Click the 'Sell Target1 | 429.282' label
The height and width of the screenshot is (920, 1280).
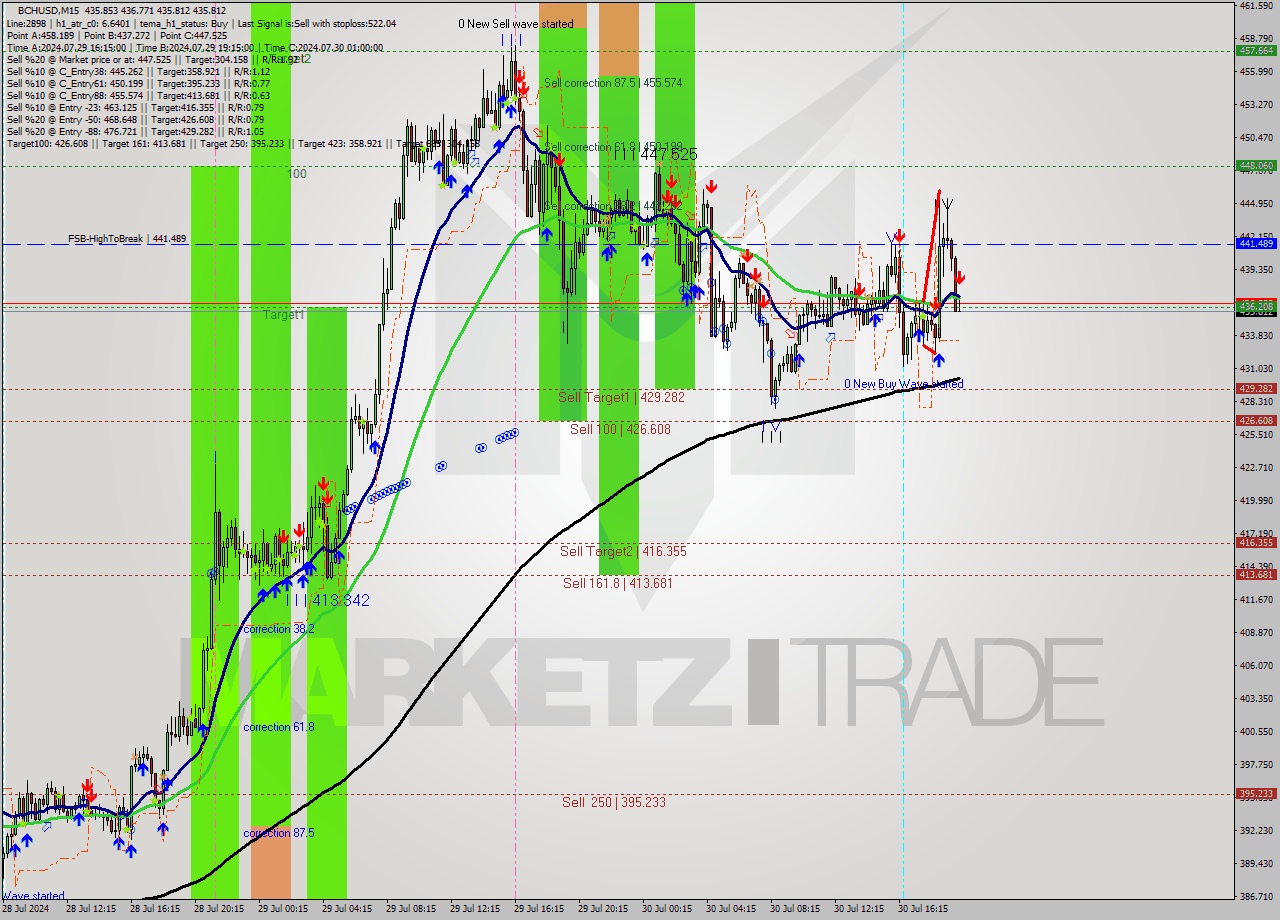coord(622,397)
